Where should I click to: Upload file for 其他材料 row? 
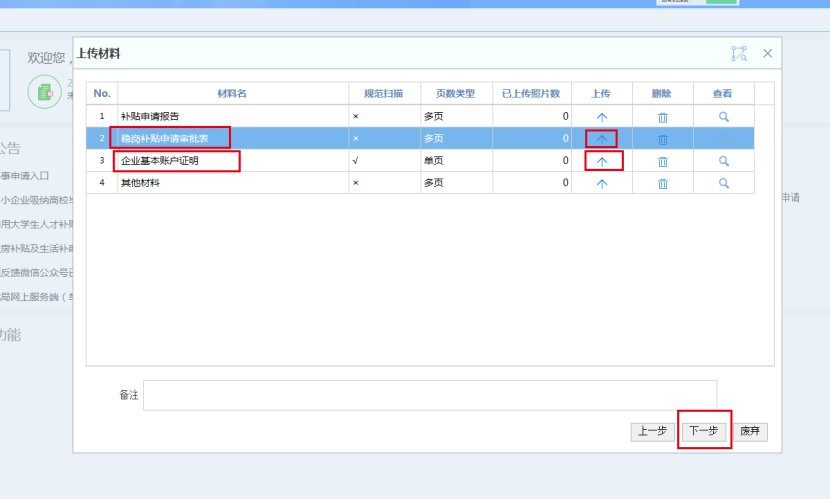pyautogui.click(x=602, y=184)
